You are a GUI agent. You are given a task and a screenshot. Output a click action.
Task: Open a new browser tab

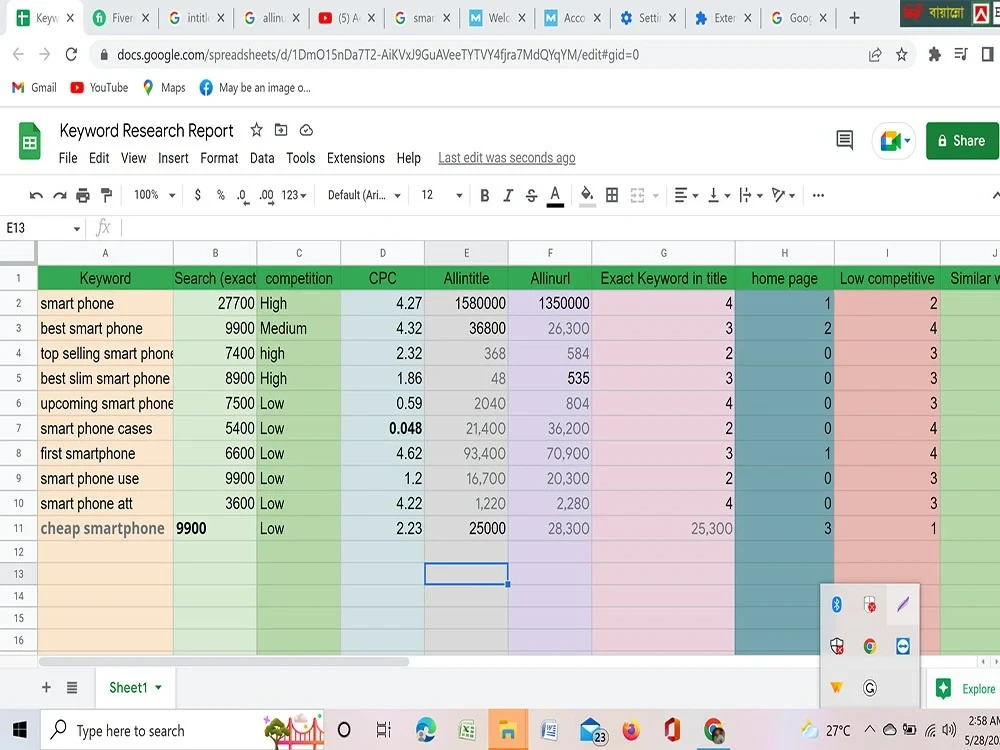tap(855, 18)
